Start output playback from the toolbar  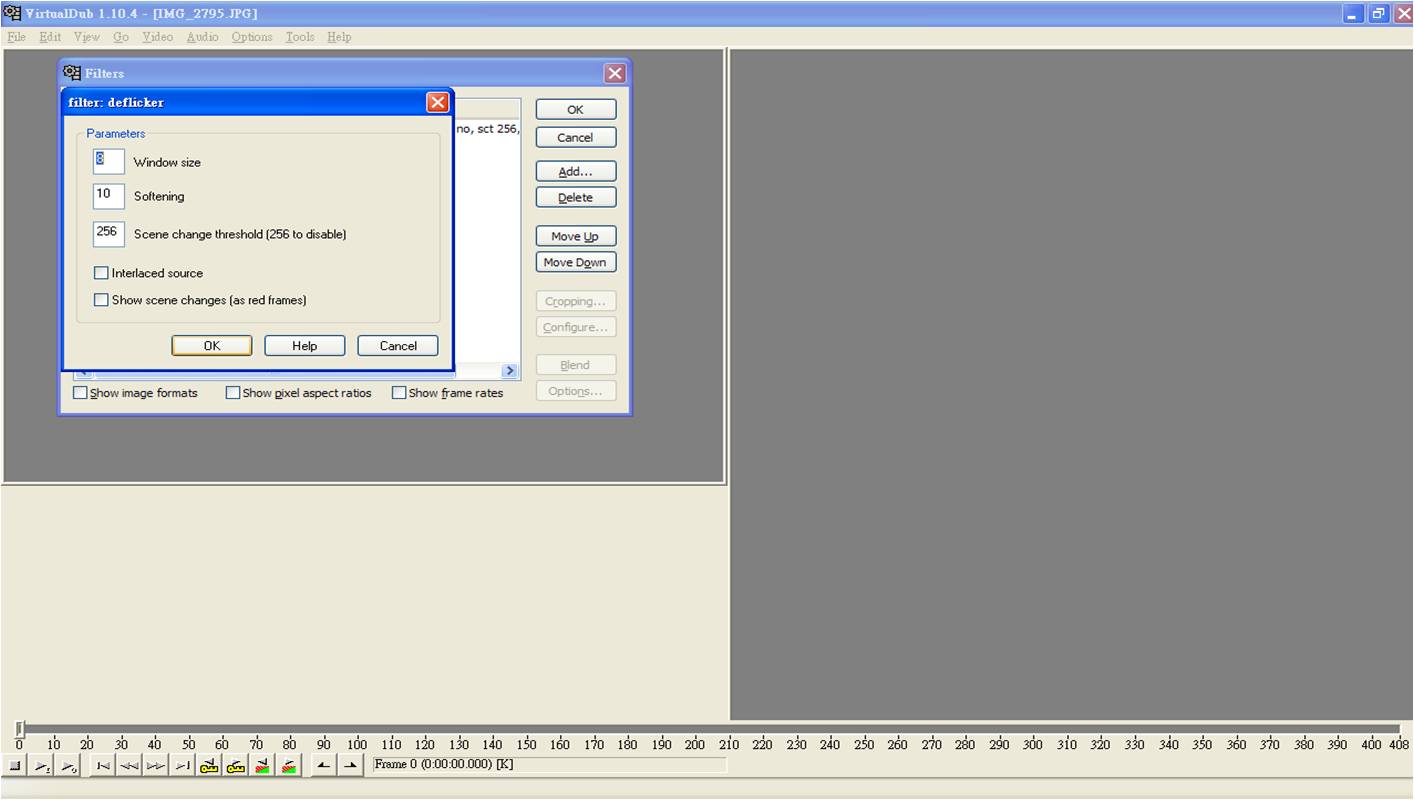click(68, 766)
